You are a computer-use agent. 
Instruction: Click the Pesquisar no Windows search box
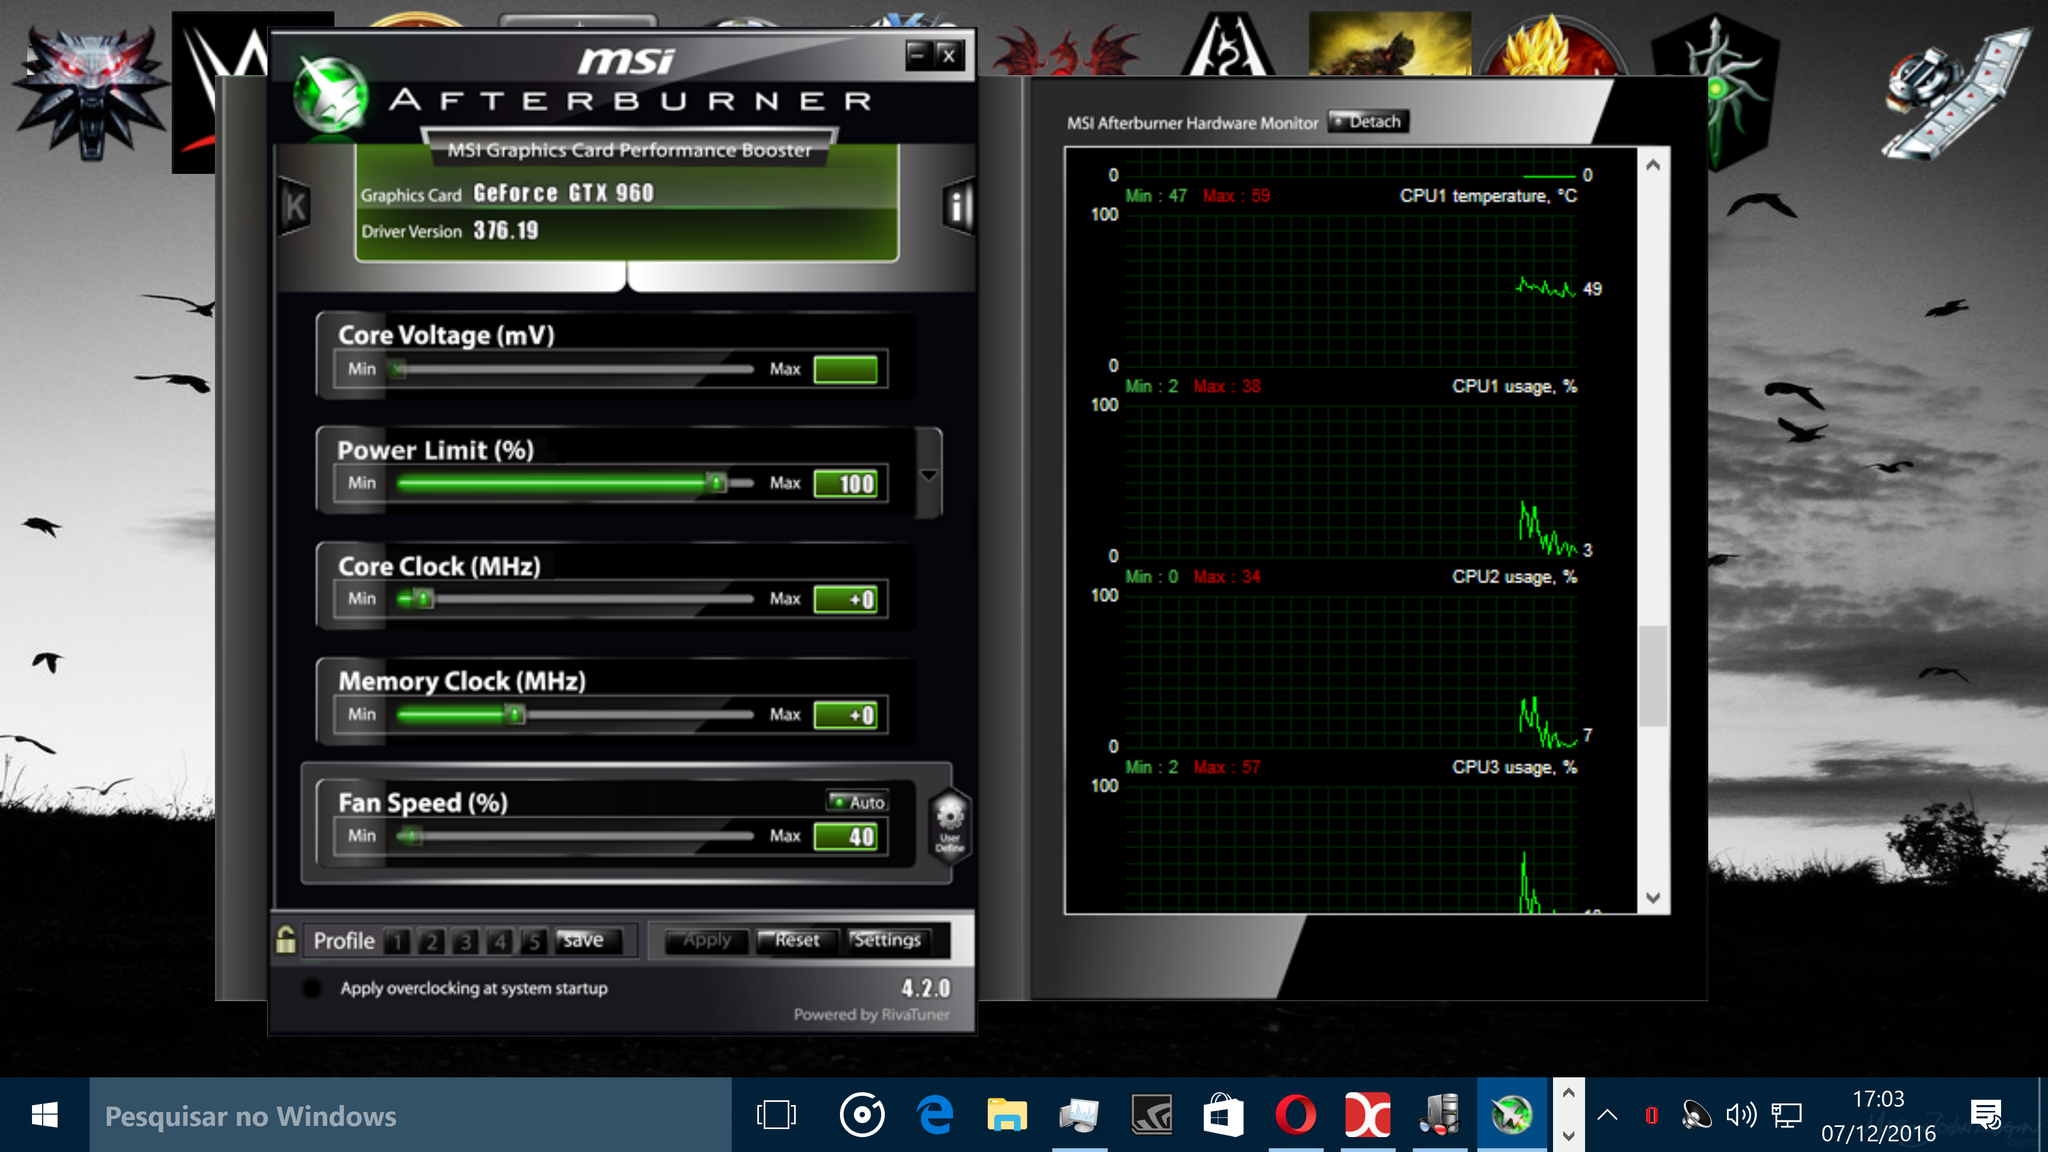[410, 1115]
